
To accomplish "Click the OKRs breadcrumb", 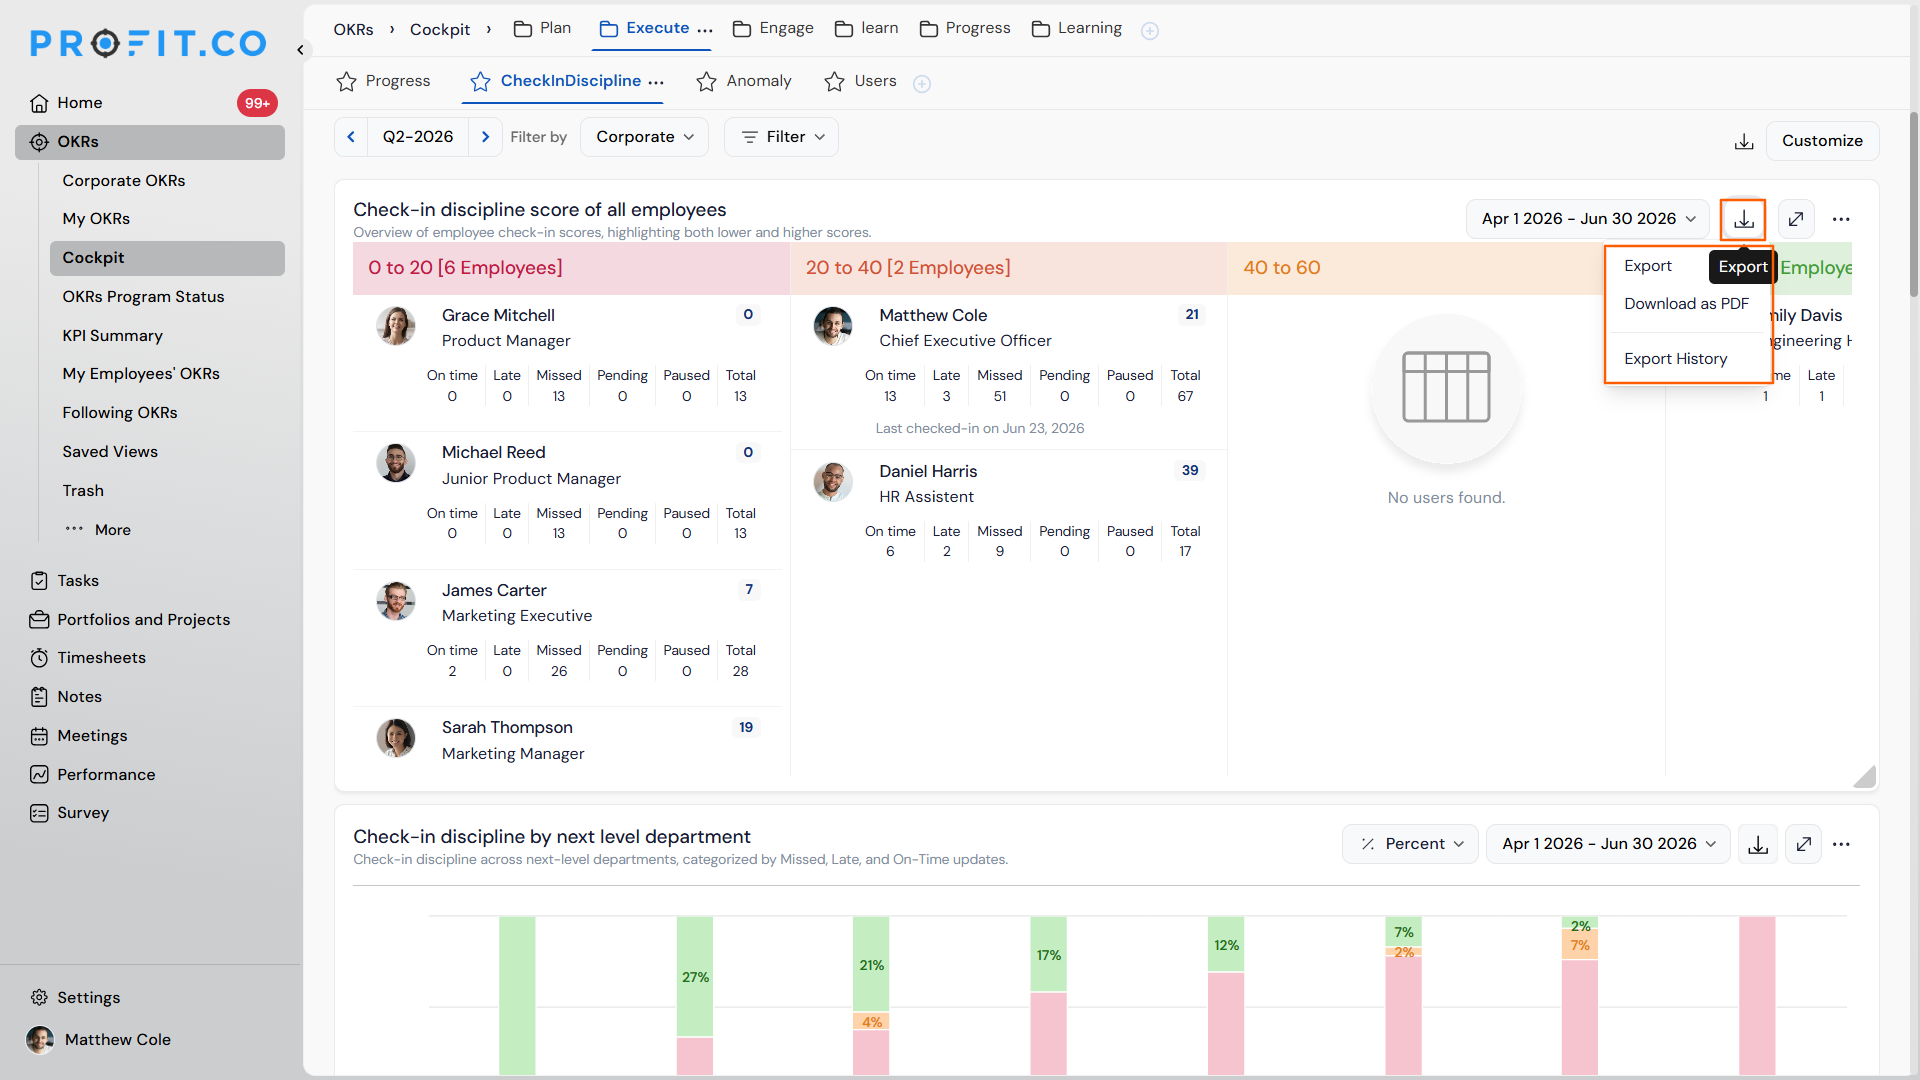I will point(353,30).
